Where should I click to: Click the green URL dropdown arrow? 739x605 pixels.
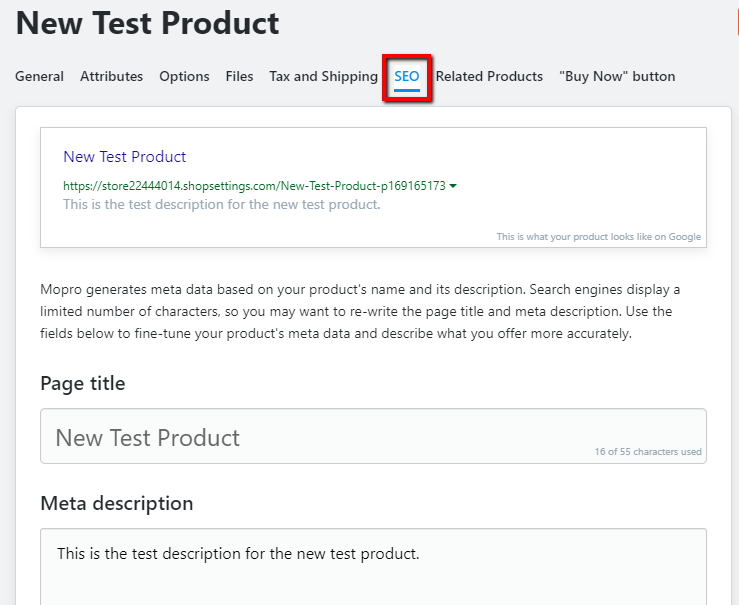point(453,186)
